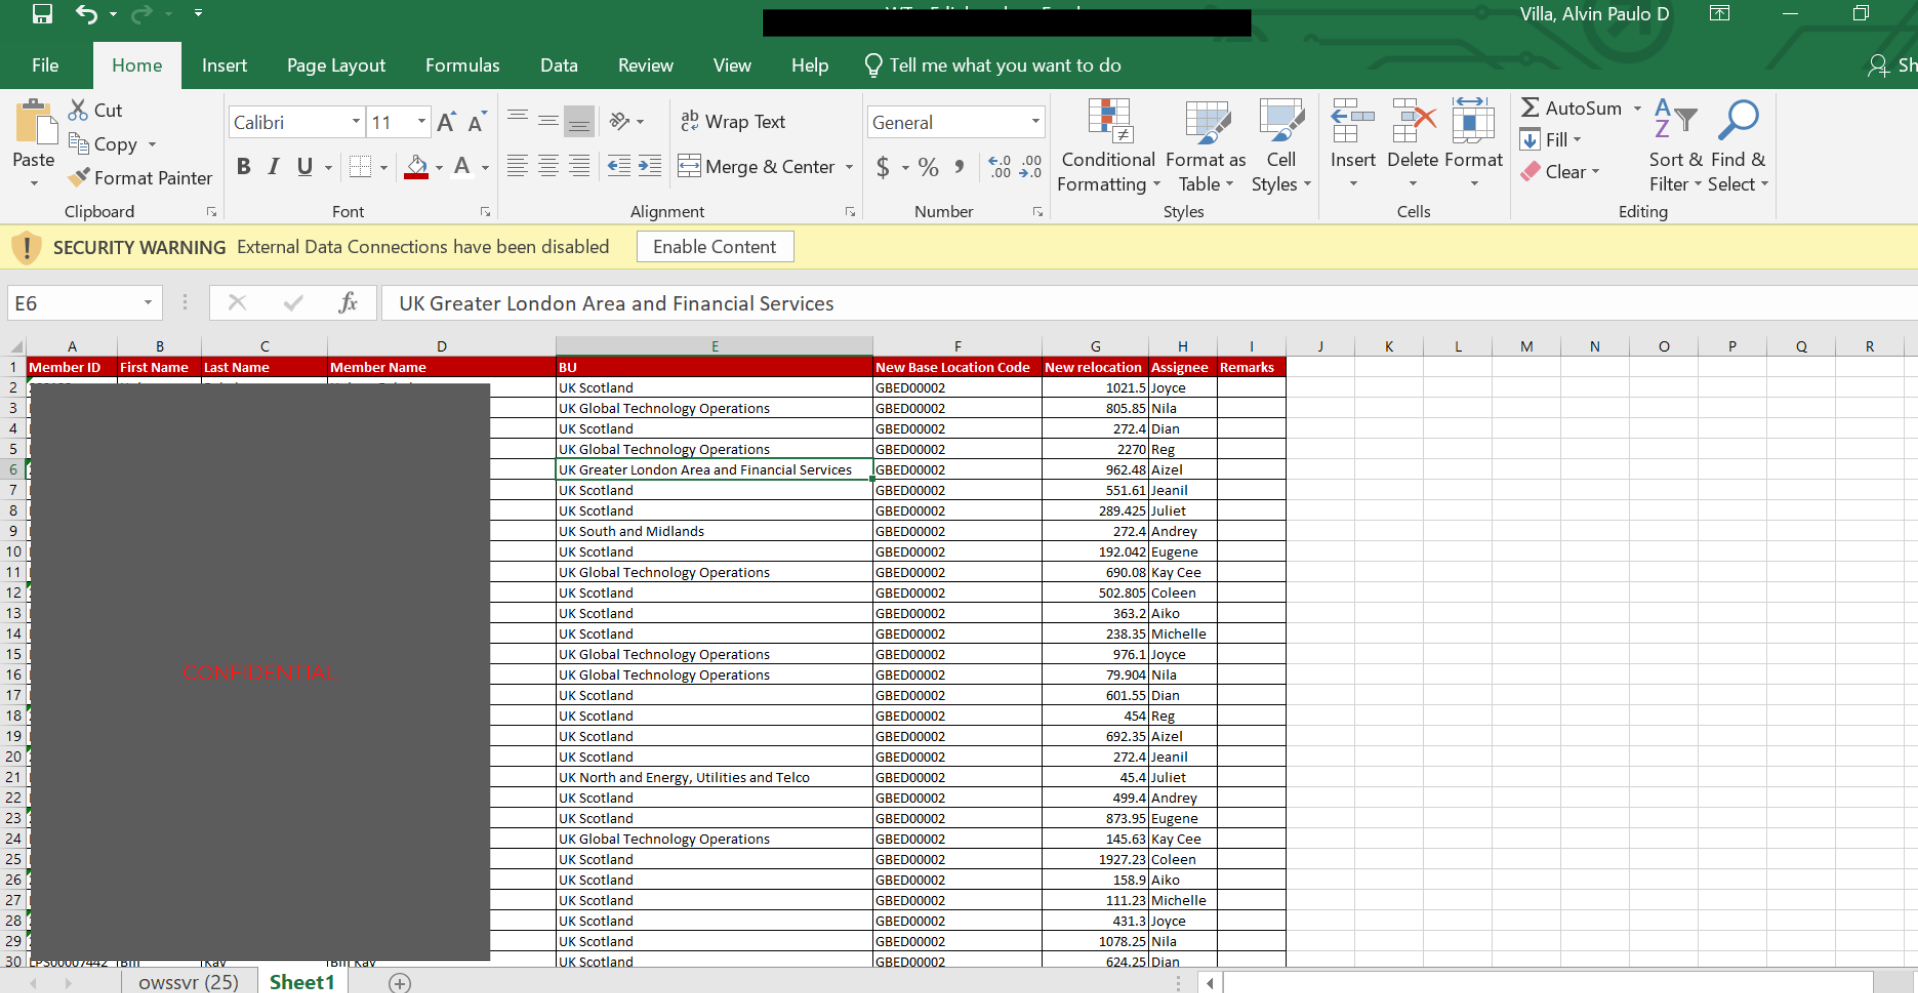Click the Save icon in title bar
1918x993 pixels.
pos(42,14)
